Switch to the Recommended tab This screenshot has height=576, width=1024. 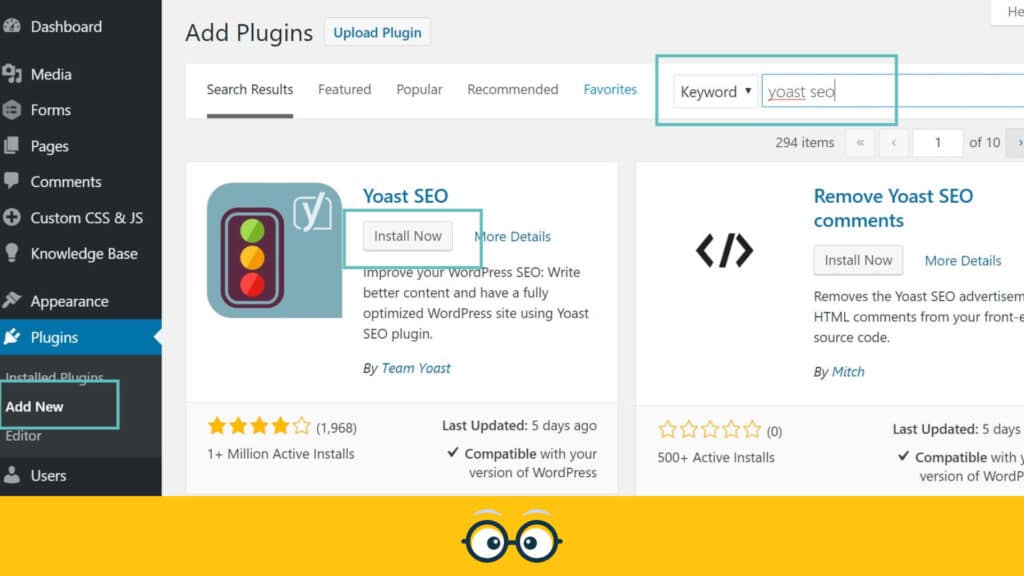513,89
